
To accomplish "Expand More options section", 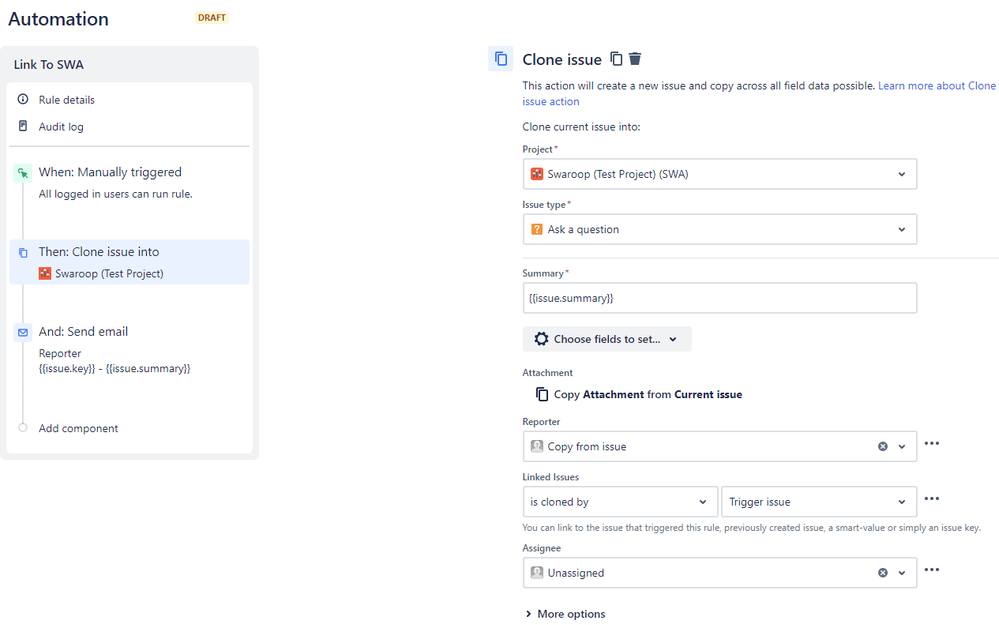I will (565, 614).
